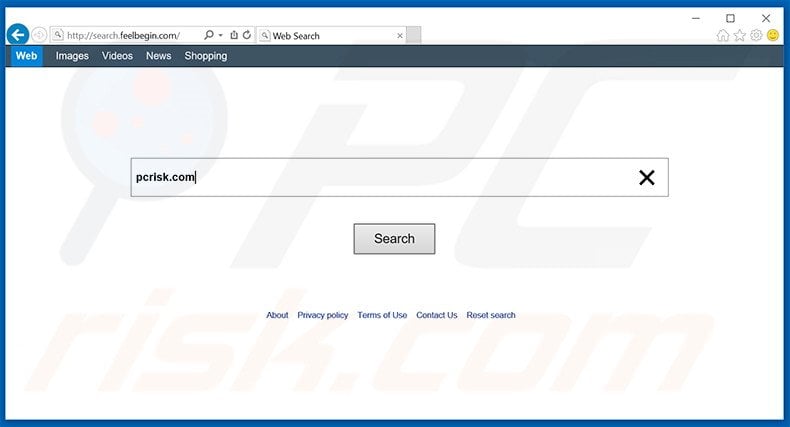Close the browser window
This screenshot has width=790, height=427.
[x=766, y=18]
